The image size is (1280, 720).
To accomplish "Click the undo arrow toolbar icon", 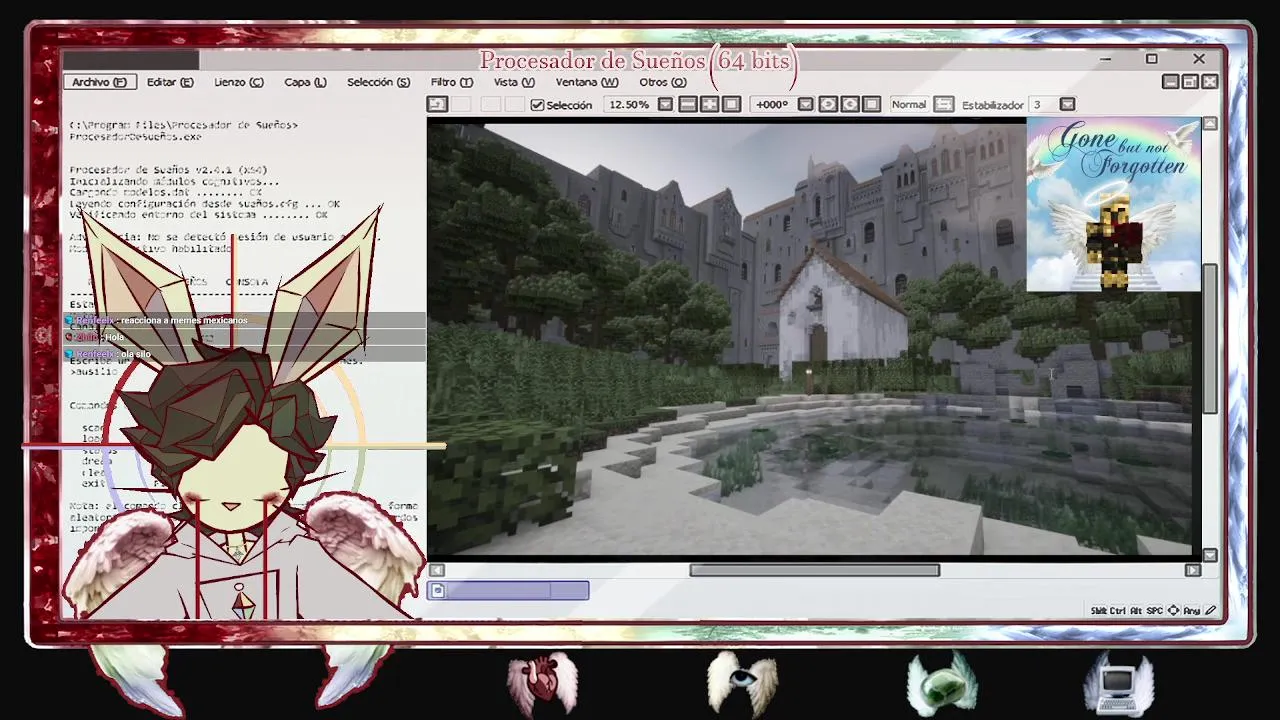I will pos(437,104).
